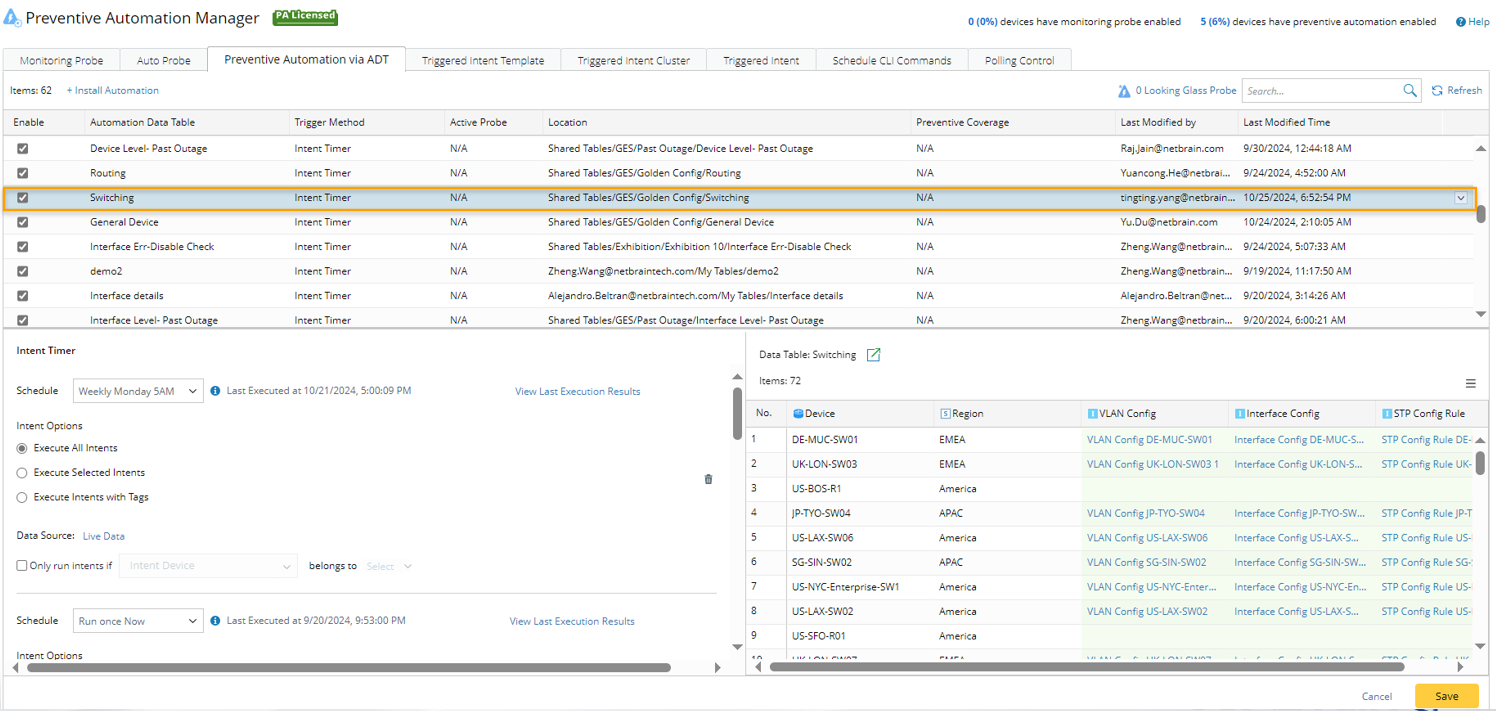The height and width of the screenshot is (711, 1496).
Task: Open the Run once Now schedule dropdown
Action: click(138, 621)
